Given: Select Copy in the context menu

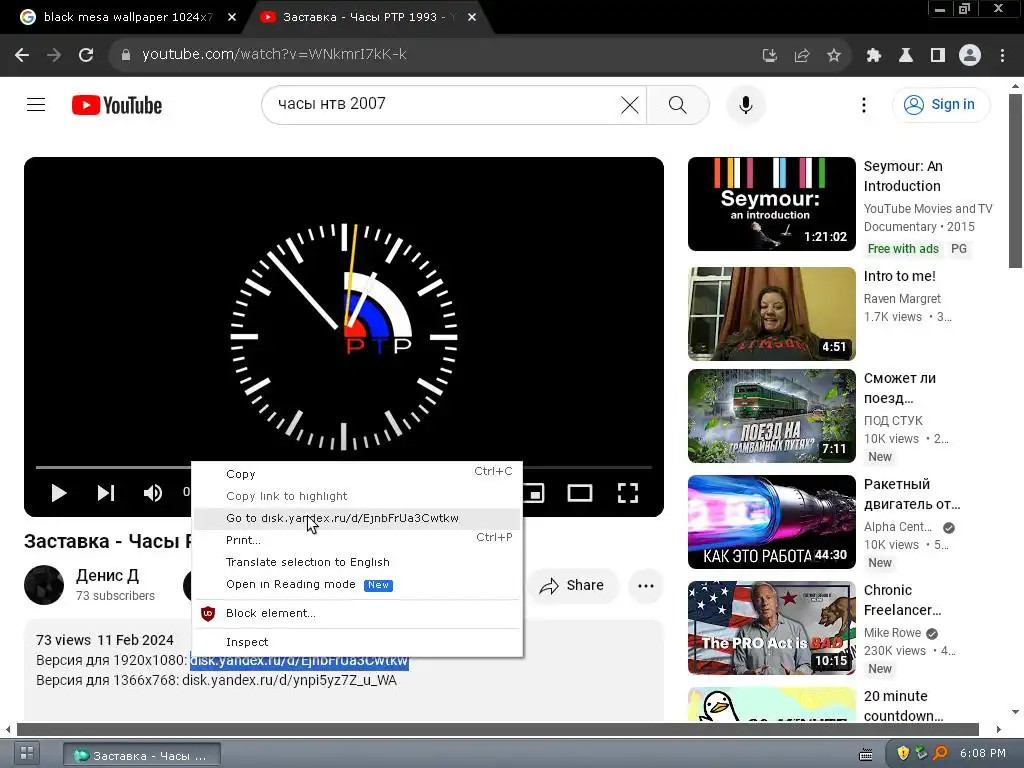Looking at the screenshot, I should (x=357, y=474).
